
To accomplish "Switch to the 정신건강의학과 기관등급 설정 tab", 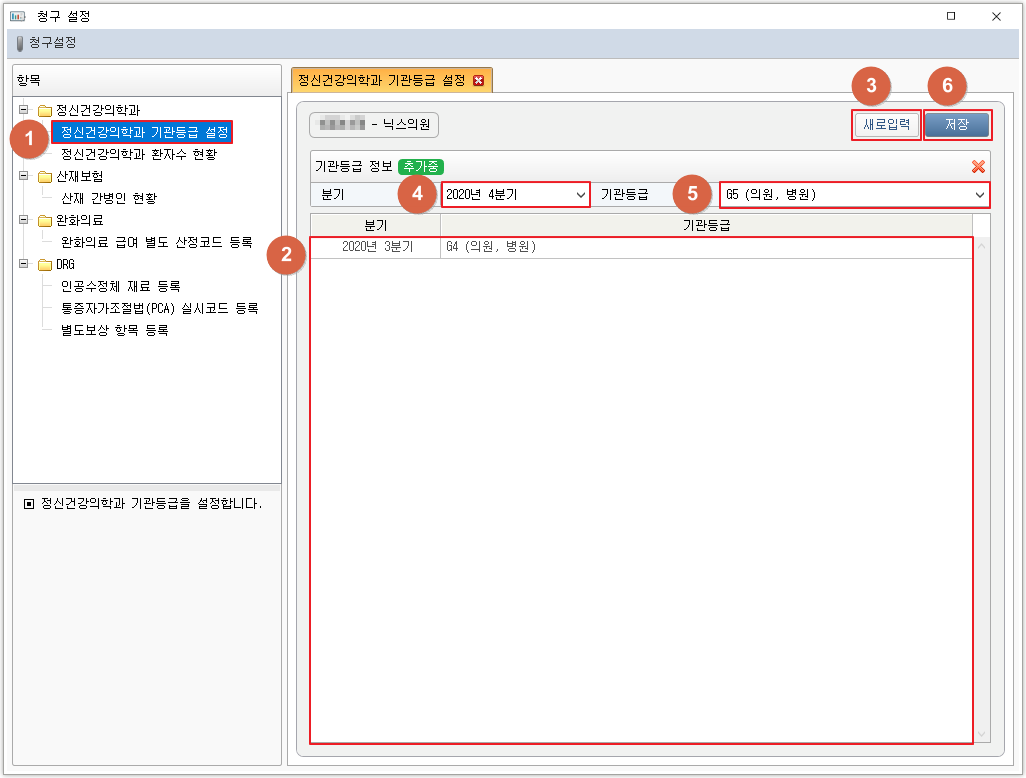I will click(x=381, y=80).
